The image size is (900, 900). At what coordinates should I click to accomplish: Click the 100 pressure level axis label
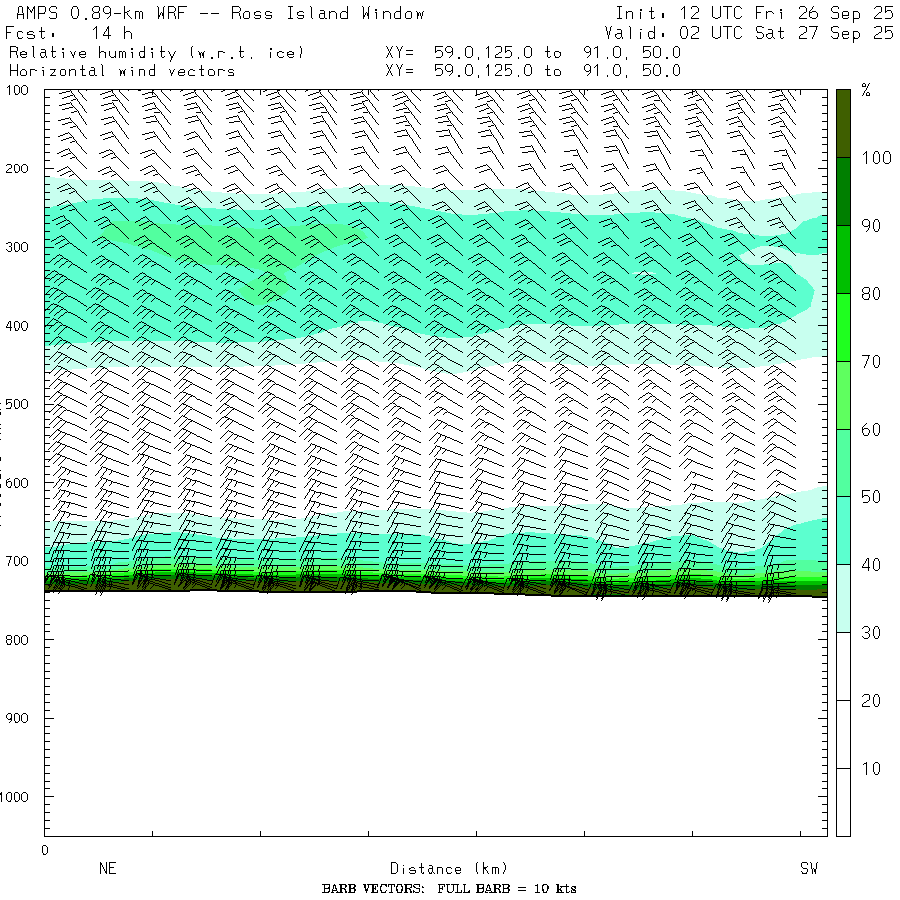click(x=17, y=90)
